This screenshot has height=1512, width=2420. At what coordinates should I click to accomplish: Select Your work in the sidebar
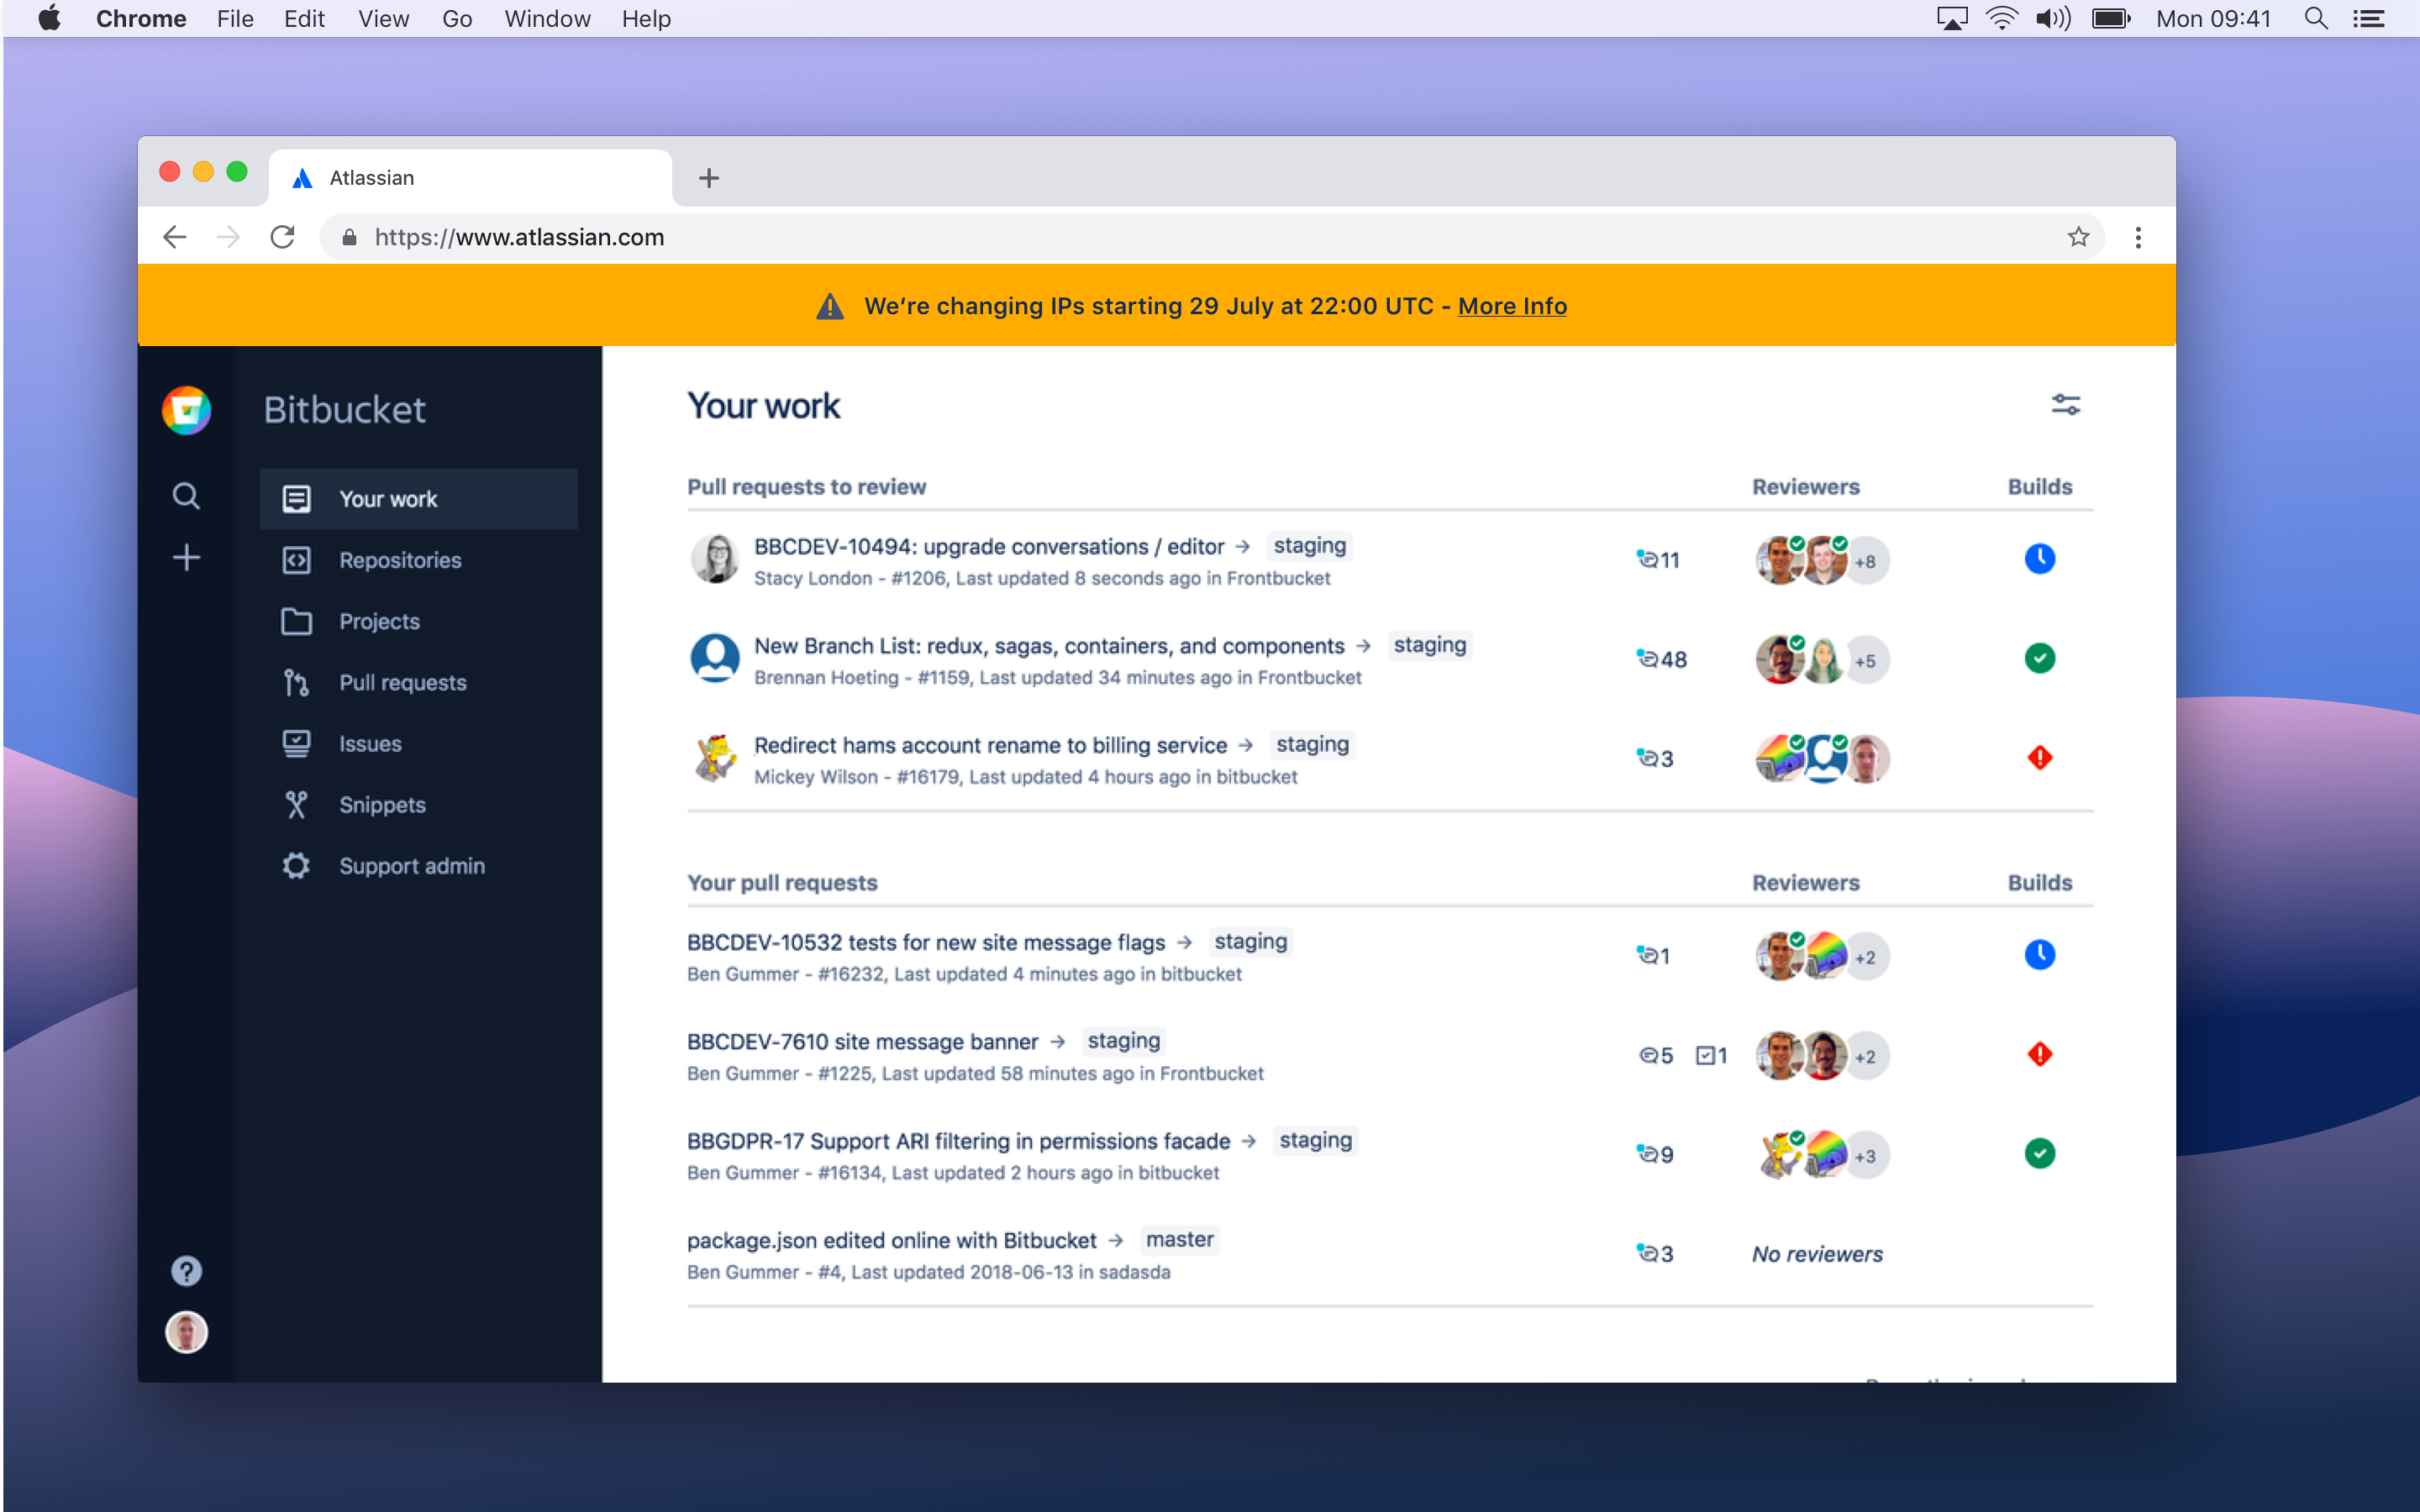[x=419, y=499]
